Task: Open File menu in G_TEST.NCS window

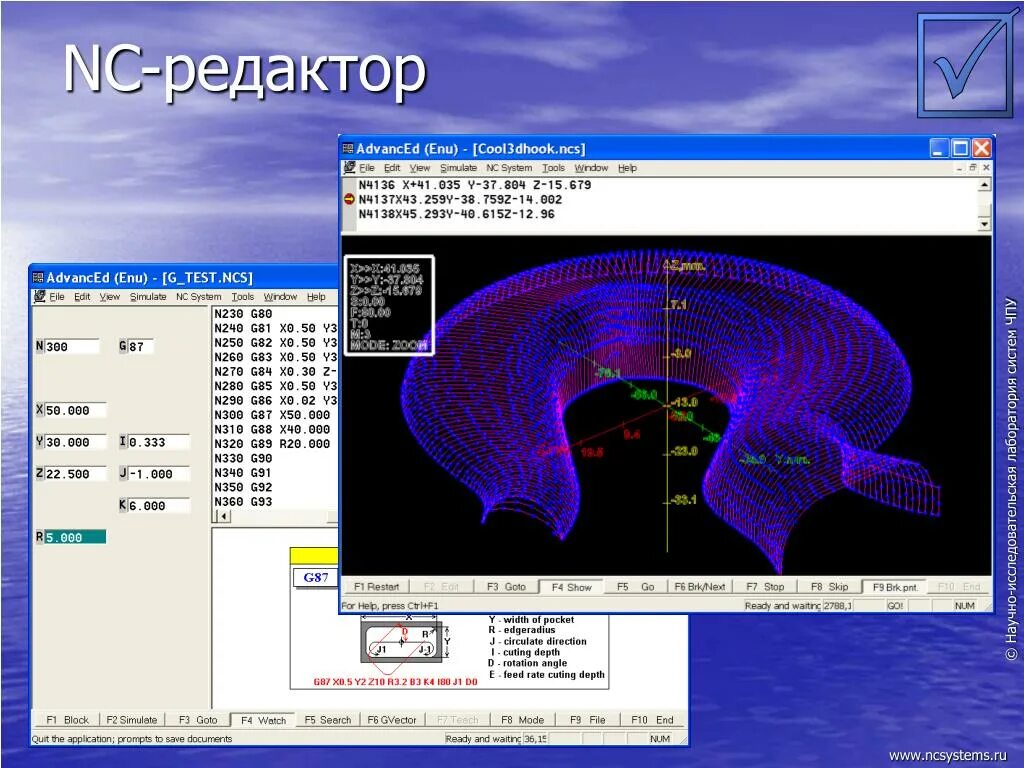Action: pos(57,296)
